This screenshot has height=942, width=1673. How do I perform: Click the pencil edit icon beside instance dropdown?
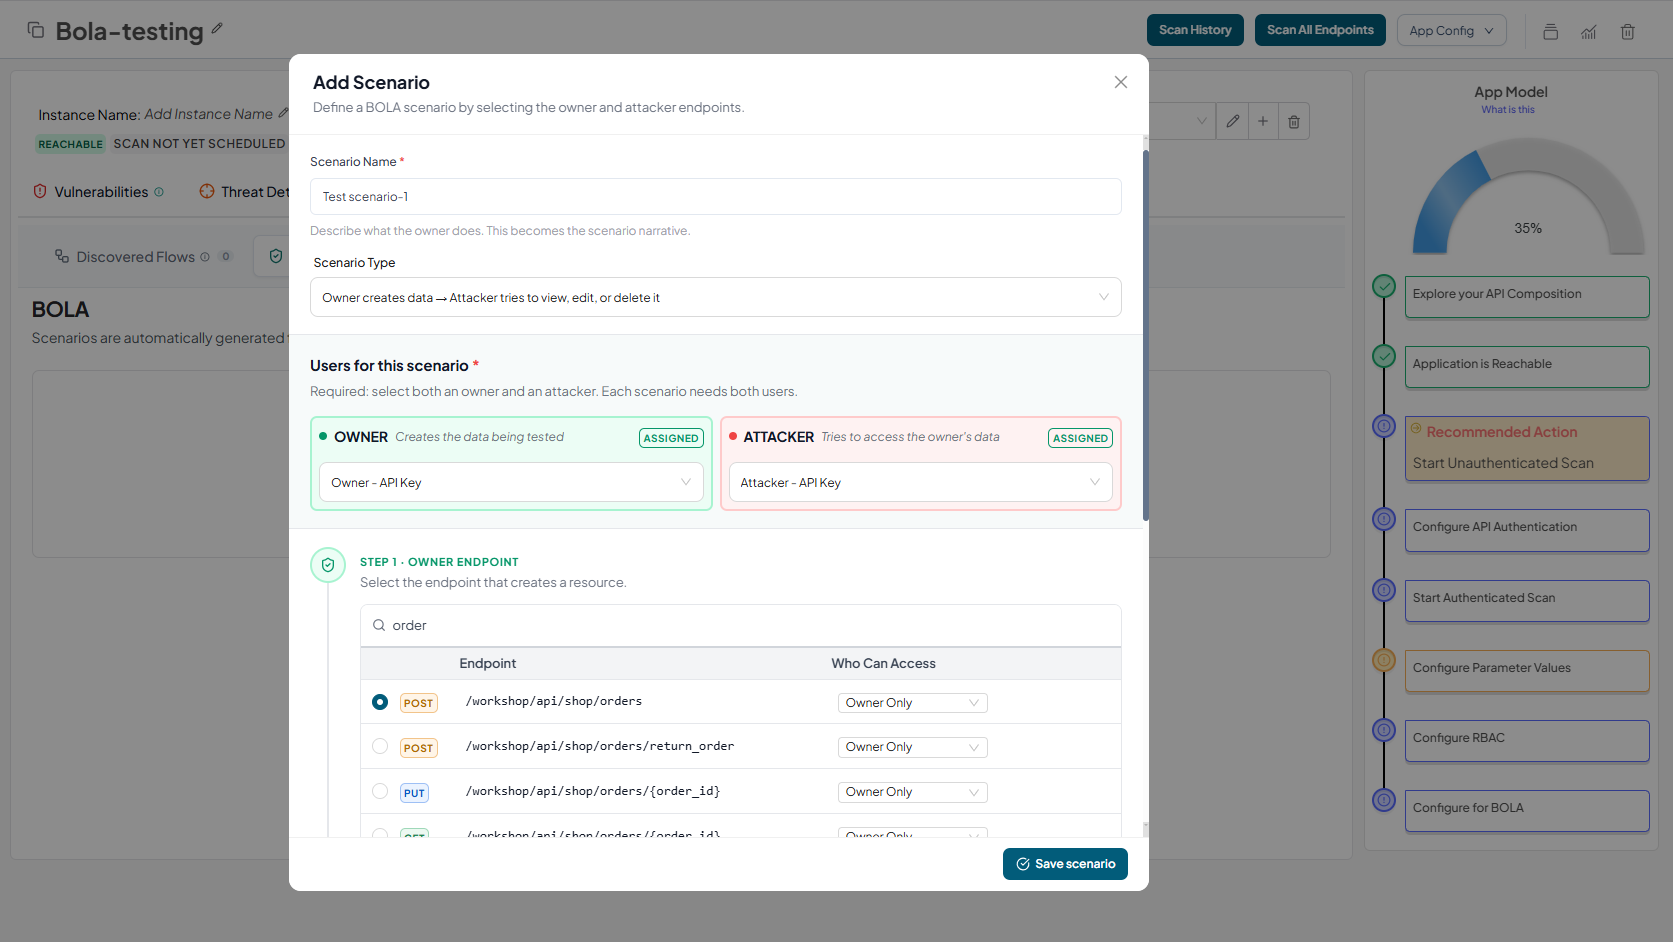[1233, 121]
